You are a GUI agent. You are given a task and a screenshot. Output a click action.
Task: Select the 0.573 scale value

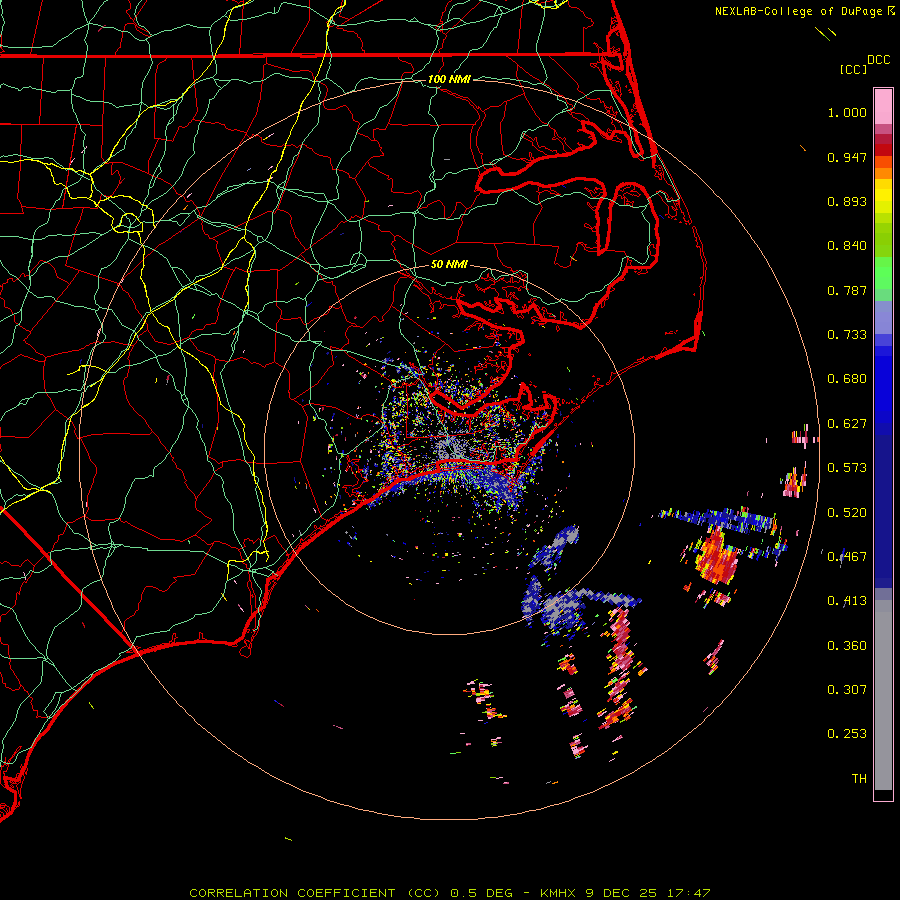tap(847, 468)
